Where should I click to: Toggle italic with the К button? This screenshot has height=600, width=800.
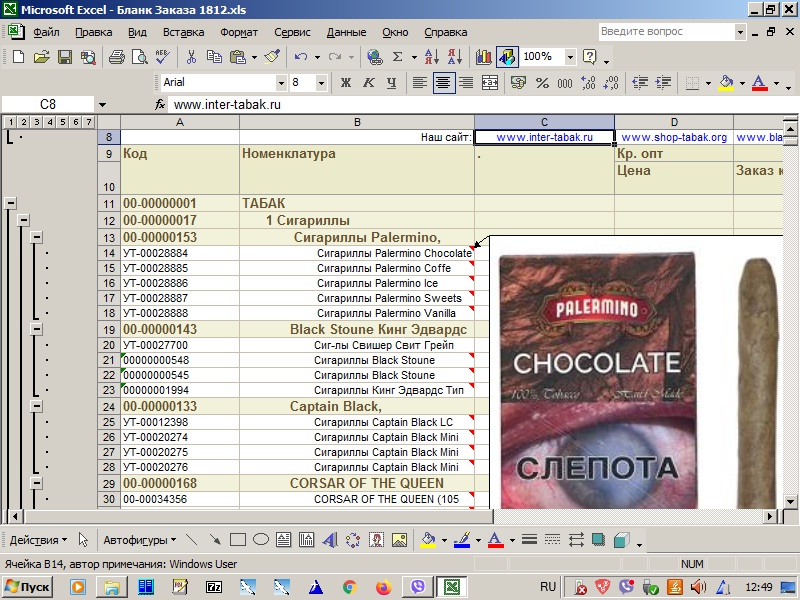pos(369,83)
